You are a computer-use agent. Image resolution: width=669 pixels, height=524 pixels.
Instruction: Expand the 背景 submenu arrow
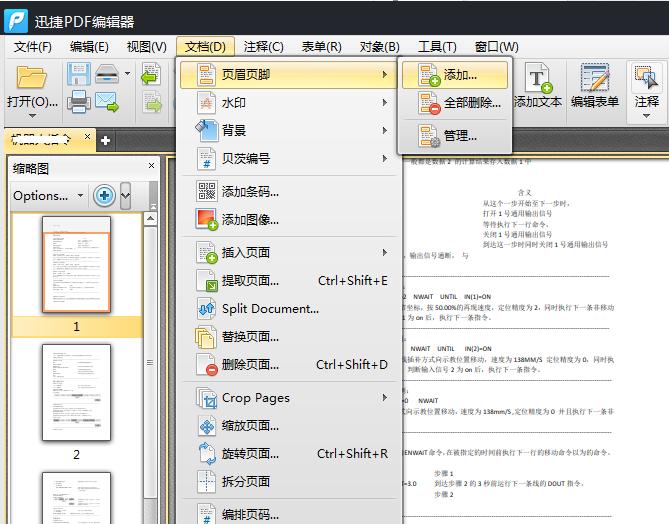tap(384, 130)
